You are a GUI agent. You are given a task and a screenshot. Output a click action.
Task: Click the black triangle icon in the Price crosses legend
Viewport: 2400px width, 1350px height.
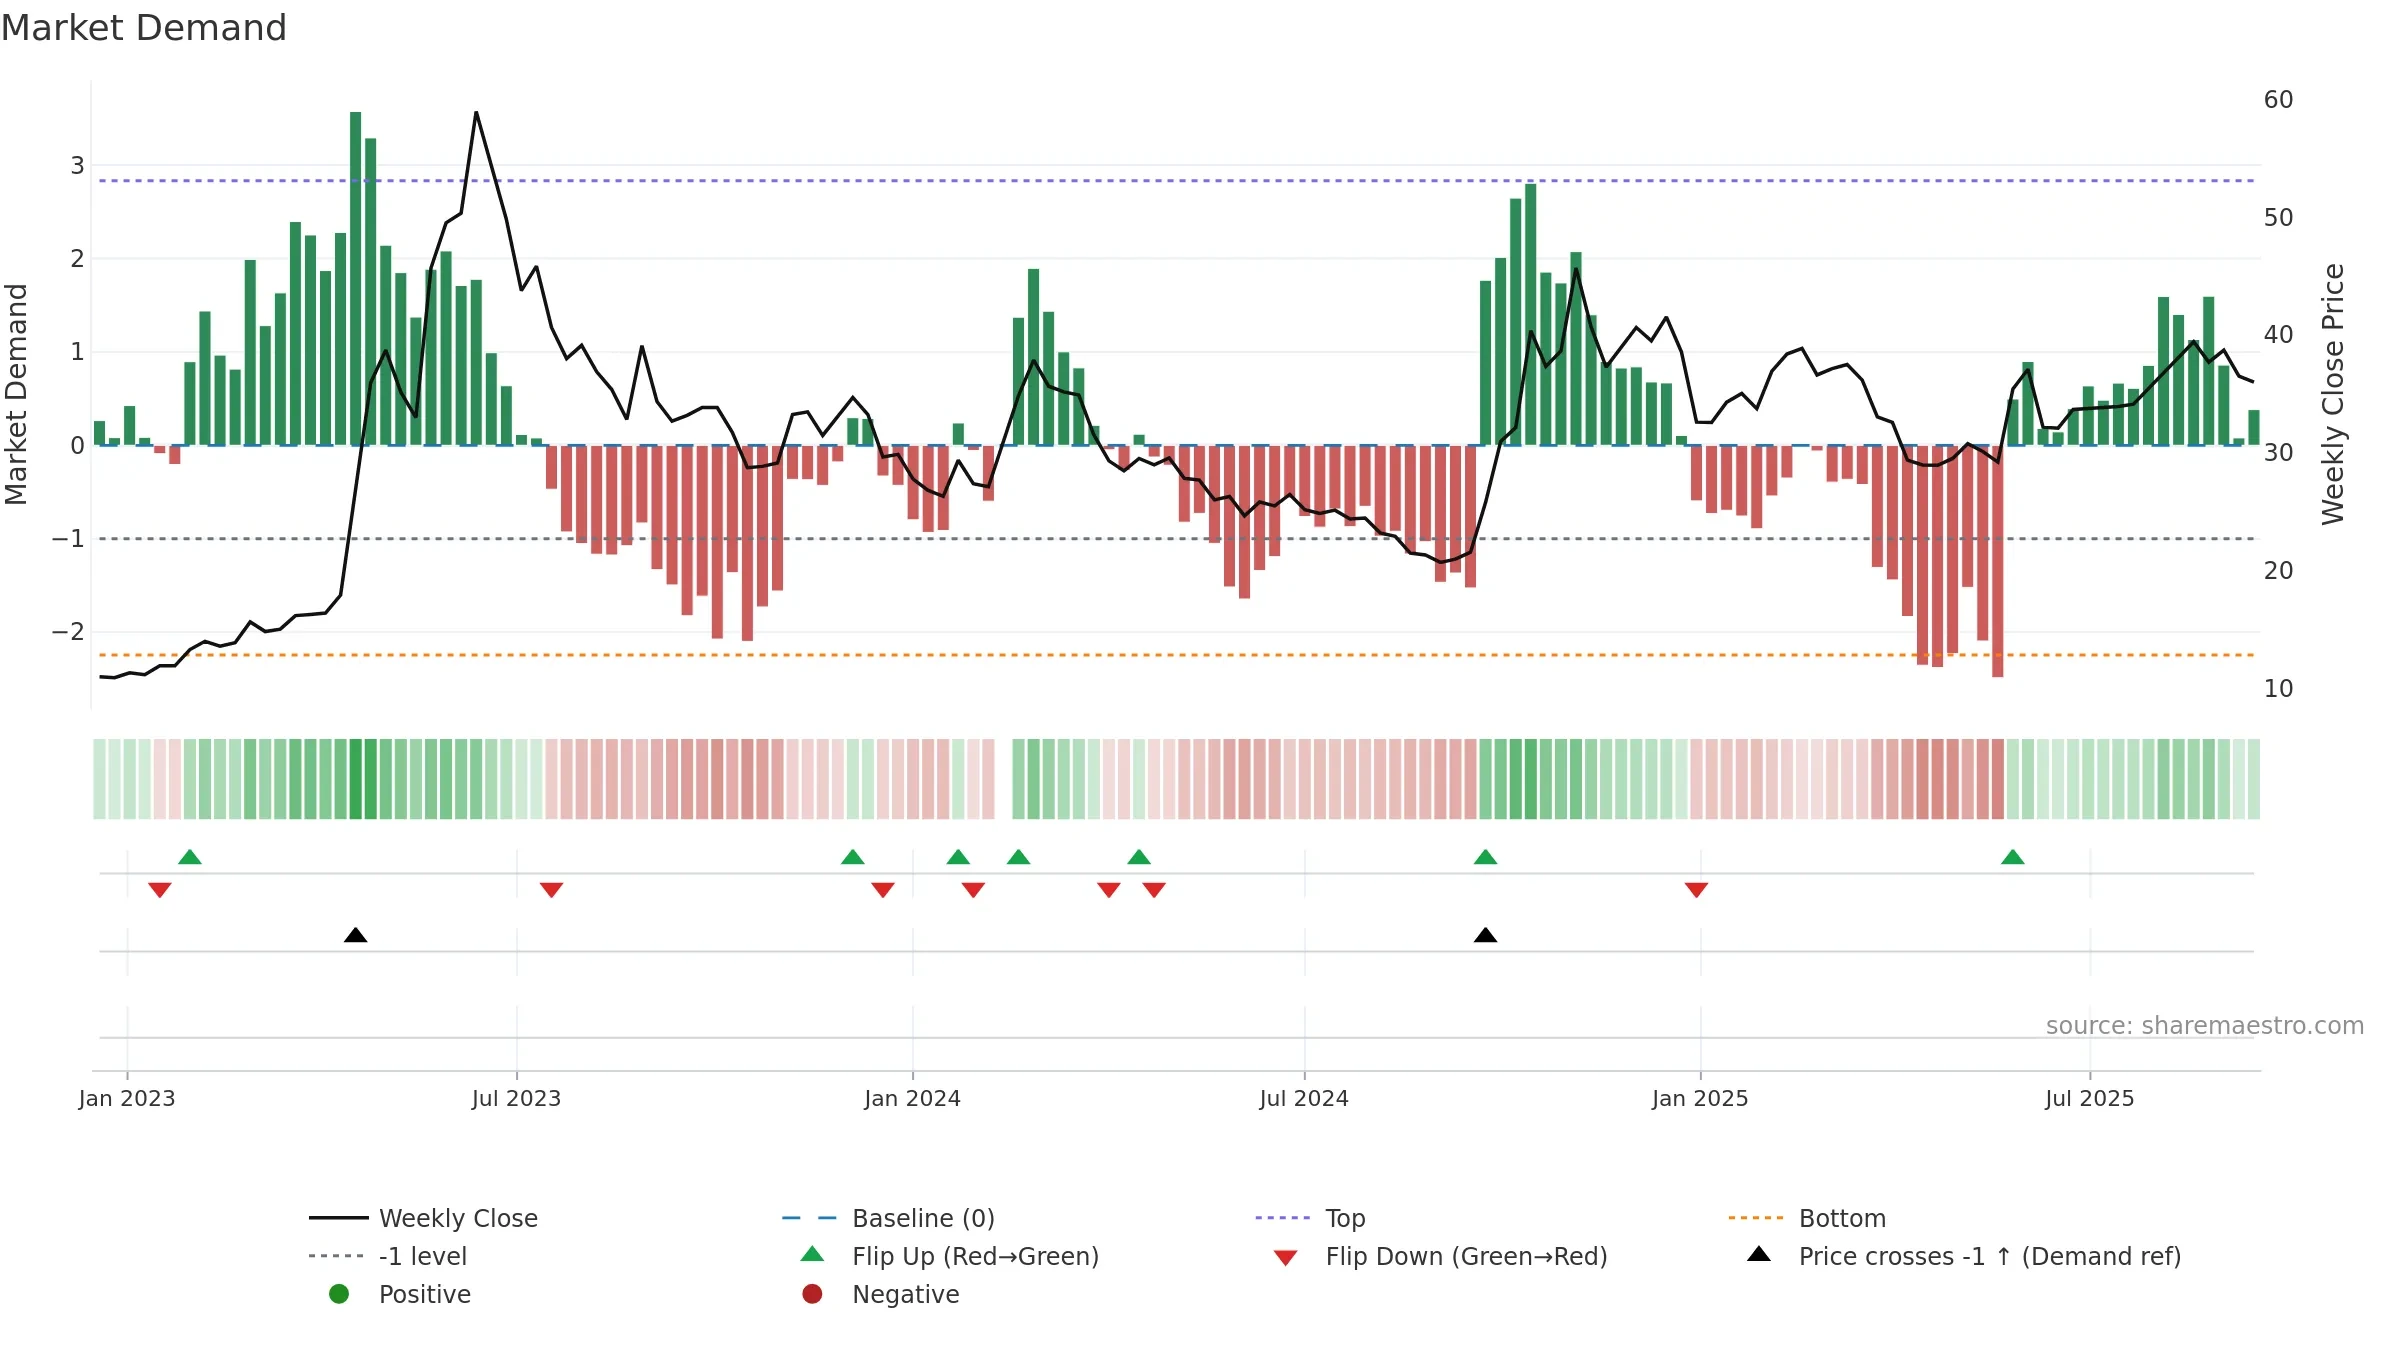[1759, 1254]
